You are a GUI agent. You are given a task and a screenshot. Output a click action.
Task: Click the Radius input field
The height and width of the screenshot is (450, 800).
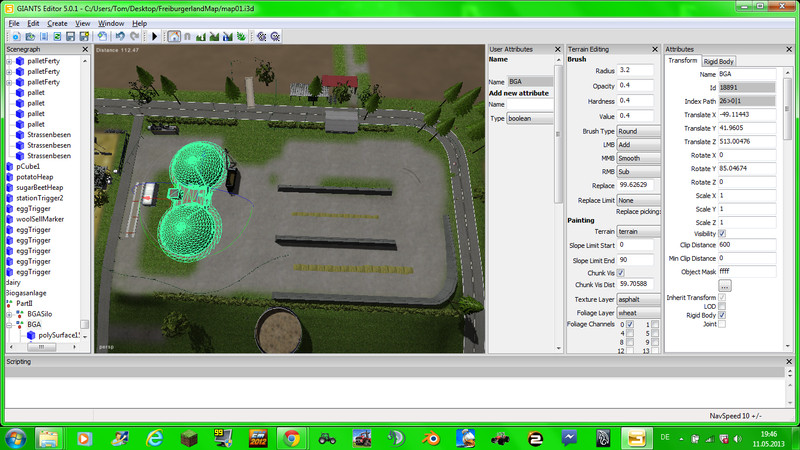click(635, 70)
